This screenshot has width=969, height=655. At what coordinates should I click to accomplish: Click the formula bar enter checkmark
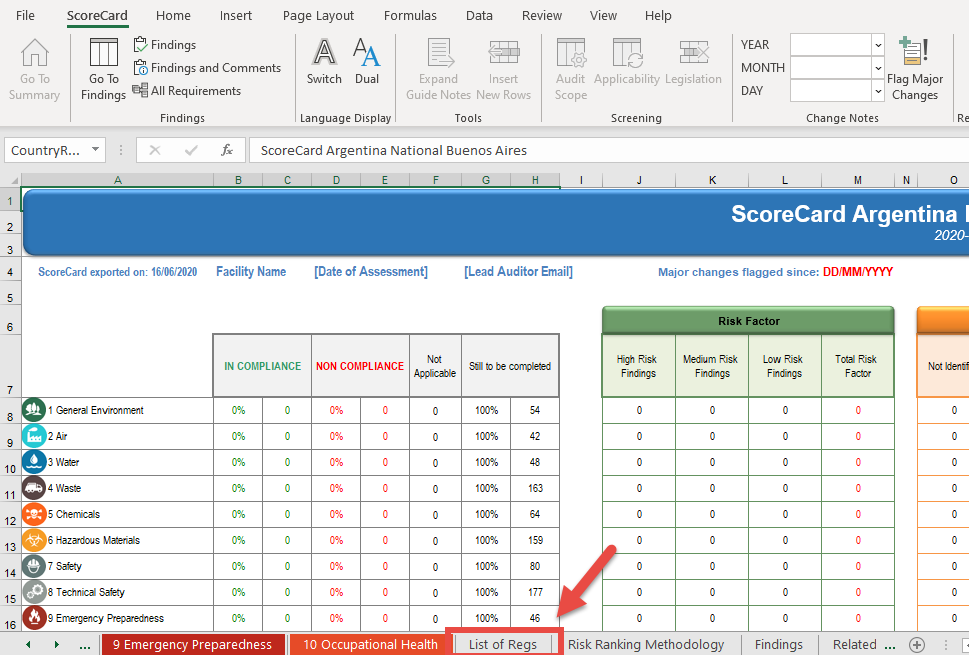(191, 150)
